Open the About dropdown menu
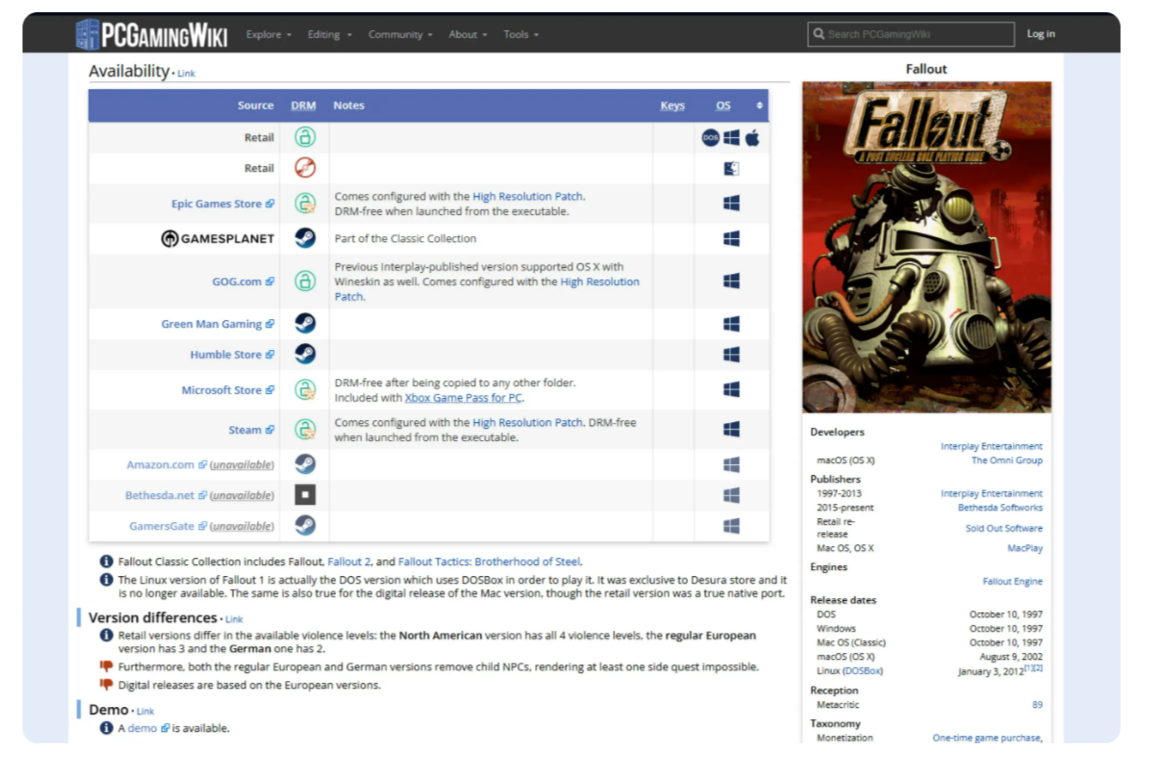 (468, 34)
